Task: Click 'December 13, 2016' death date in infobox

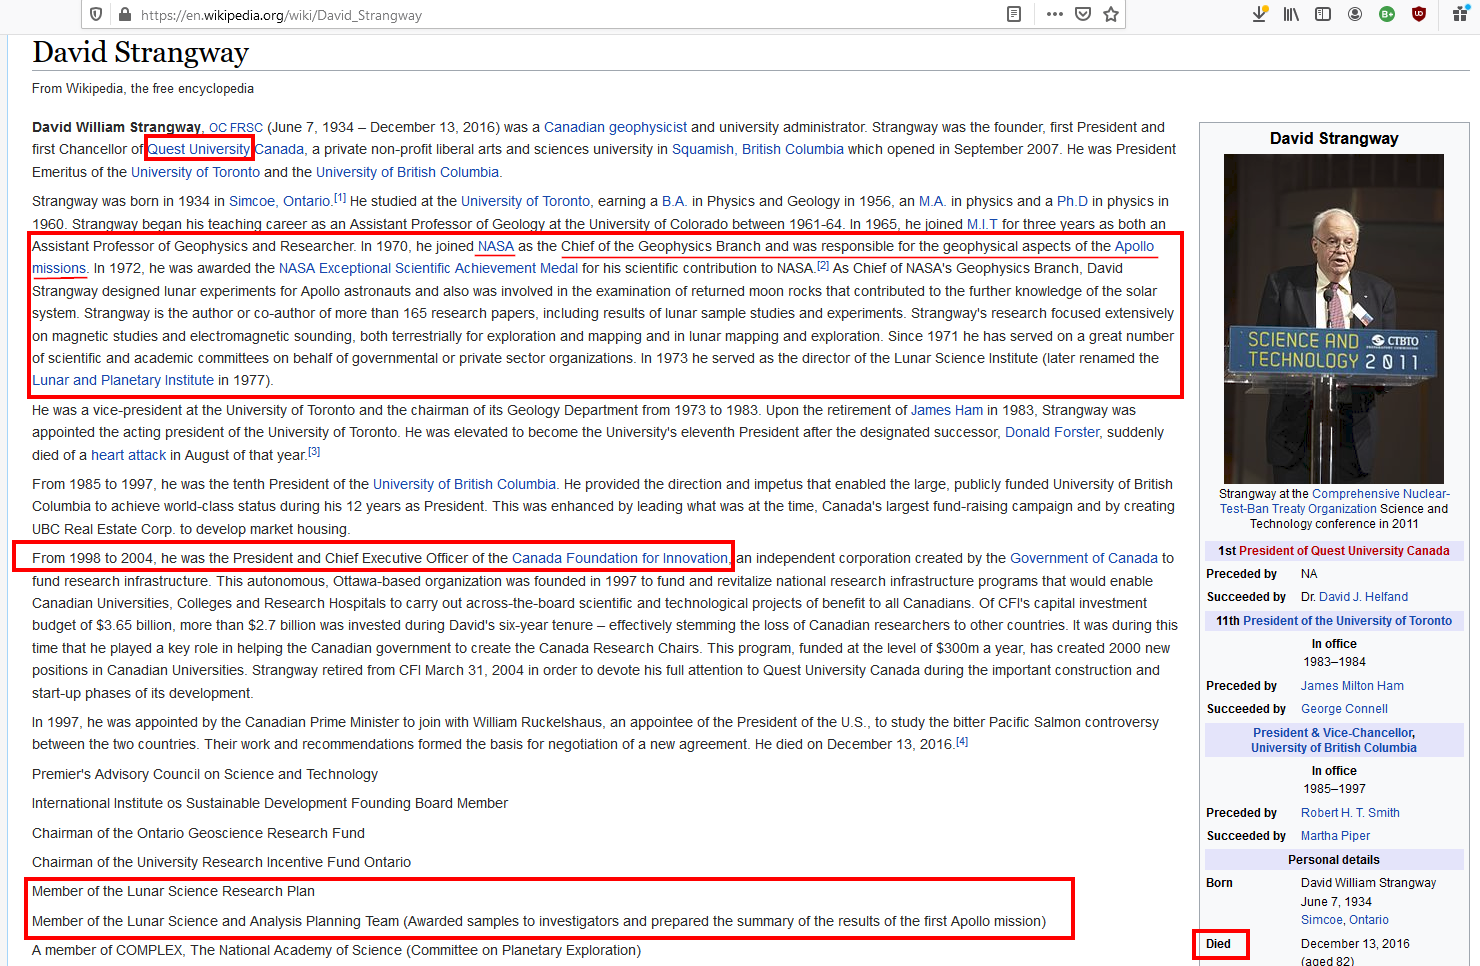Action: coord(1355,944)
